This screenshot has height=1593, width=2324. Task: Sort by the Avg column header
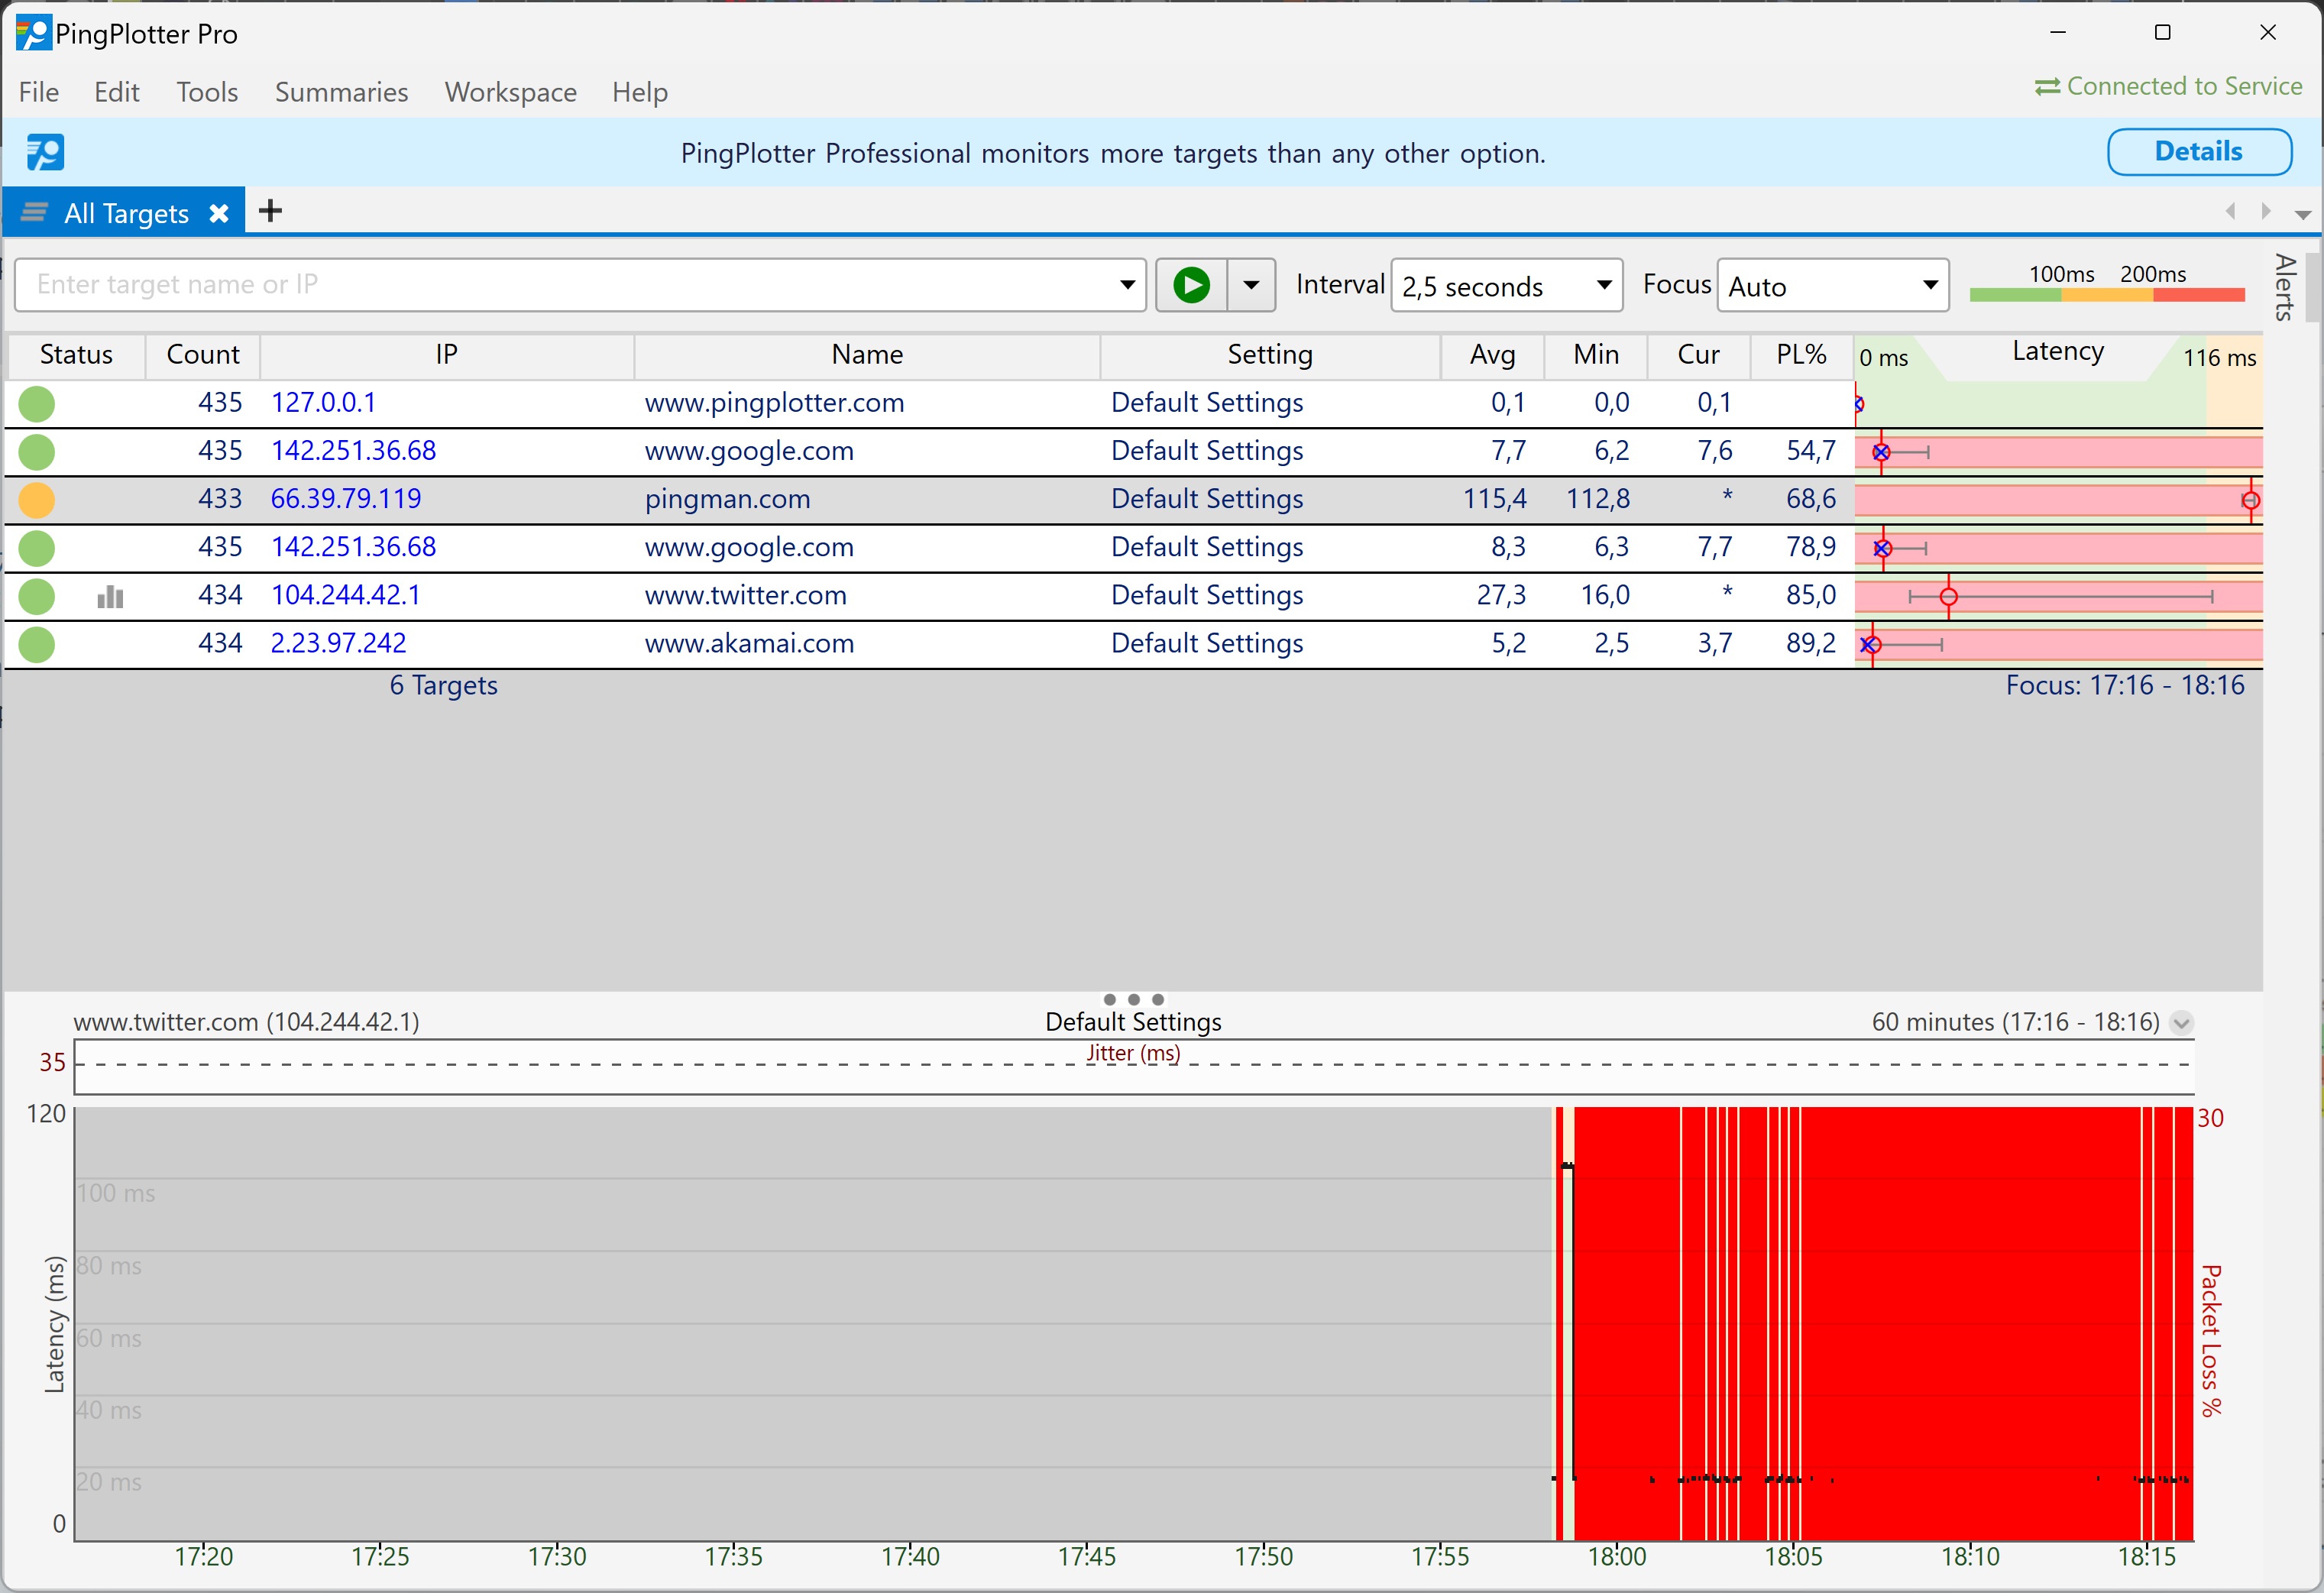click(x=1492, y=355)
